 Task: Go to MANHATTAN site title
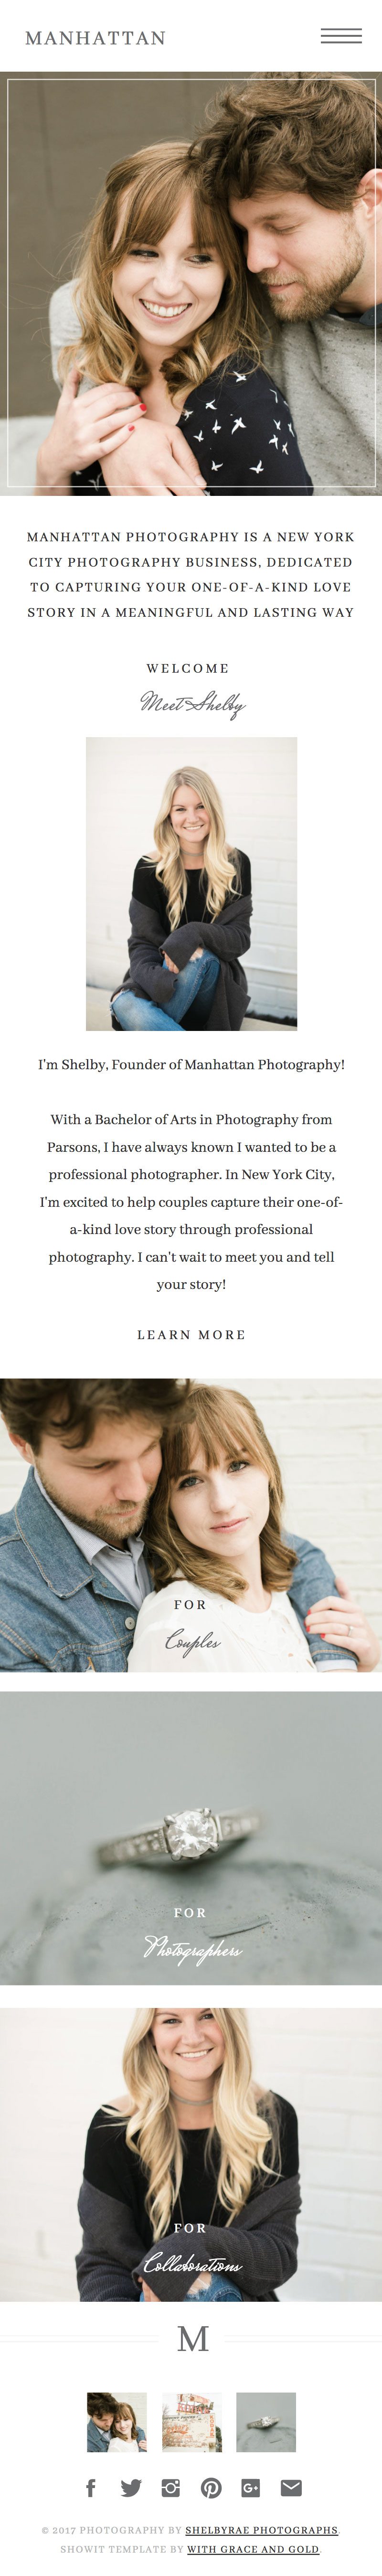pos(95,38)
